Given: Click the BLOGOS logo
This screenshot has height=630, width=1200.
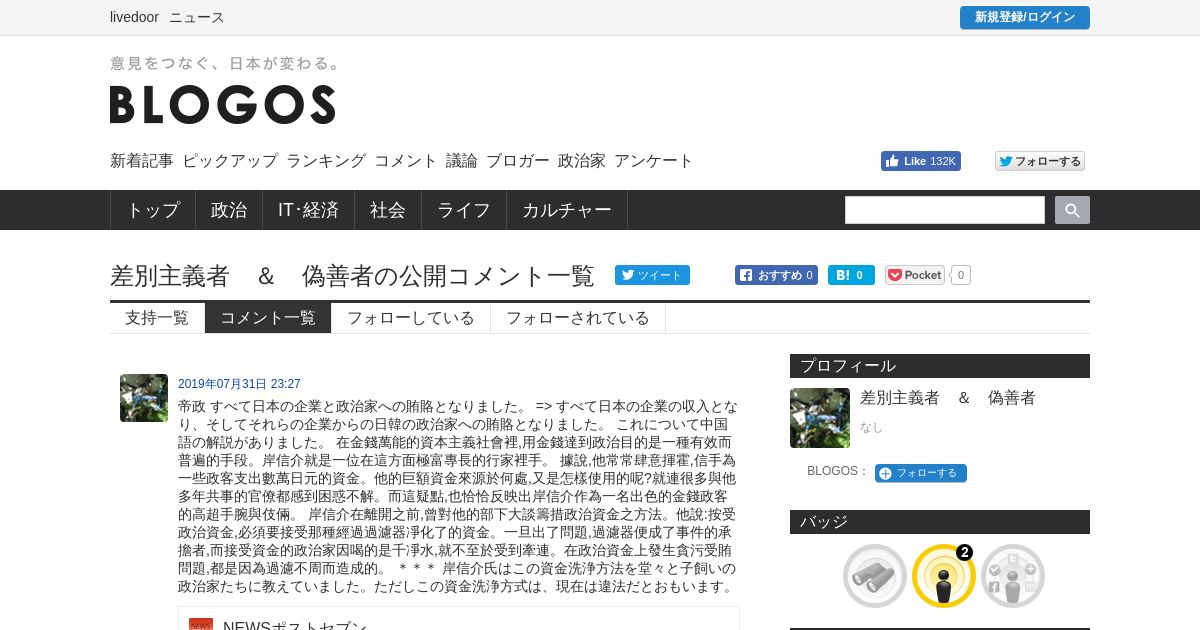Looking at the screenshot, I should point(222,104).
